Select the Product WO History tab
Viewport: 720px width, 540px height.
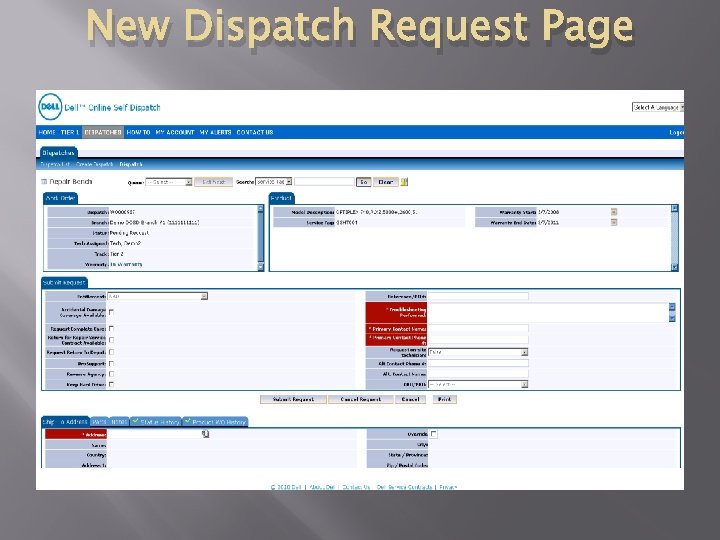click(x=216, y=422)
